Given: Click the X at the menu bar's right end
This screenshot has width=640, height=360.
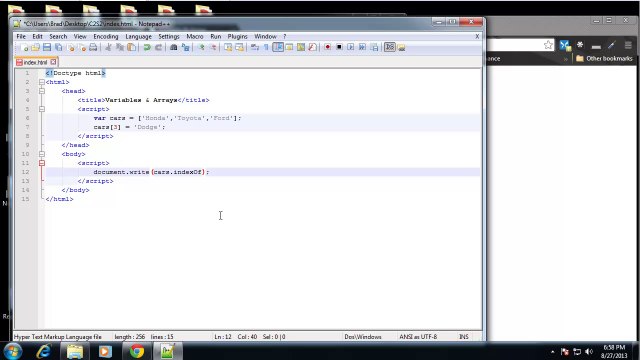Looking at the screenshot, I should [477, 36].
